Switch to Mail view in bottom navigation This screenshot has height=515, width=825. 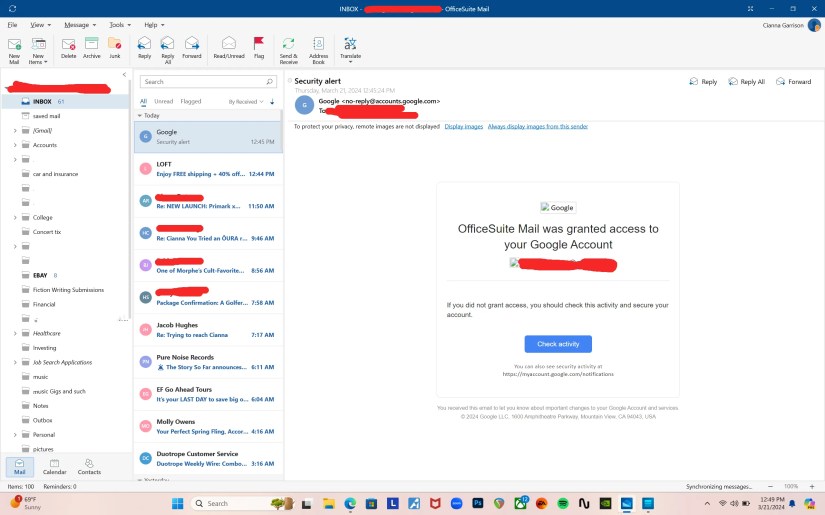point(19,466)
